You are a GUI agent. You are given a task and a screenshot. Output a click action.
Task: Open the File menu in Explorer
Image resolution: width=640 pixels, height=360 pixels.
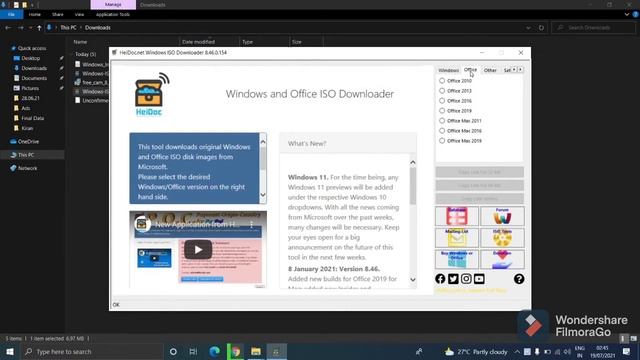pyautogui.click(x=11, y=14)
